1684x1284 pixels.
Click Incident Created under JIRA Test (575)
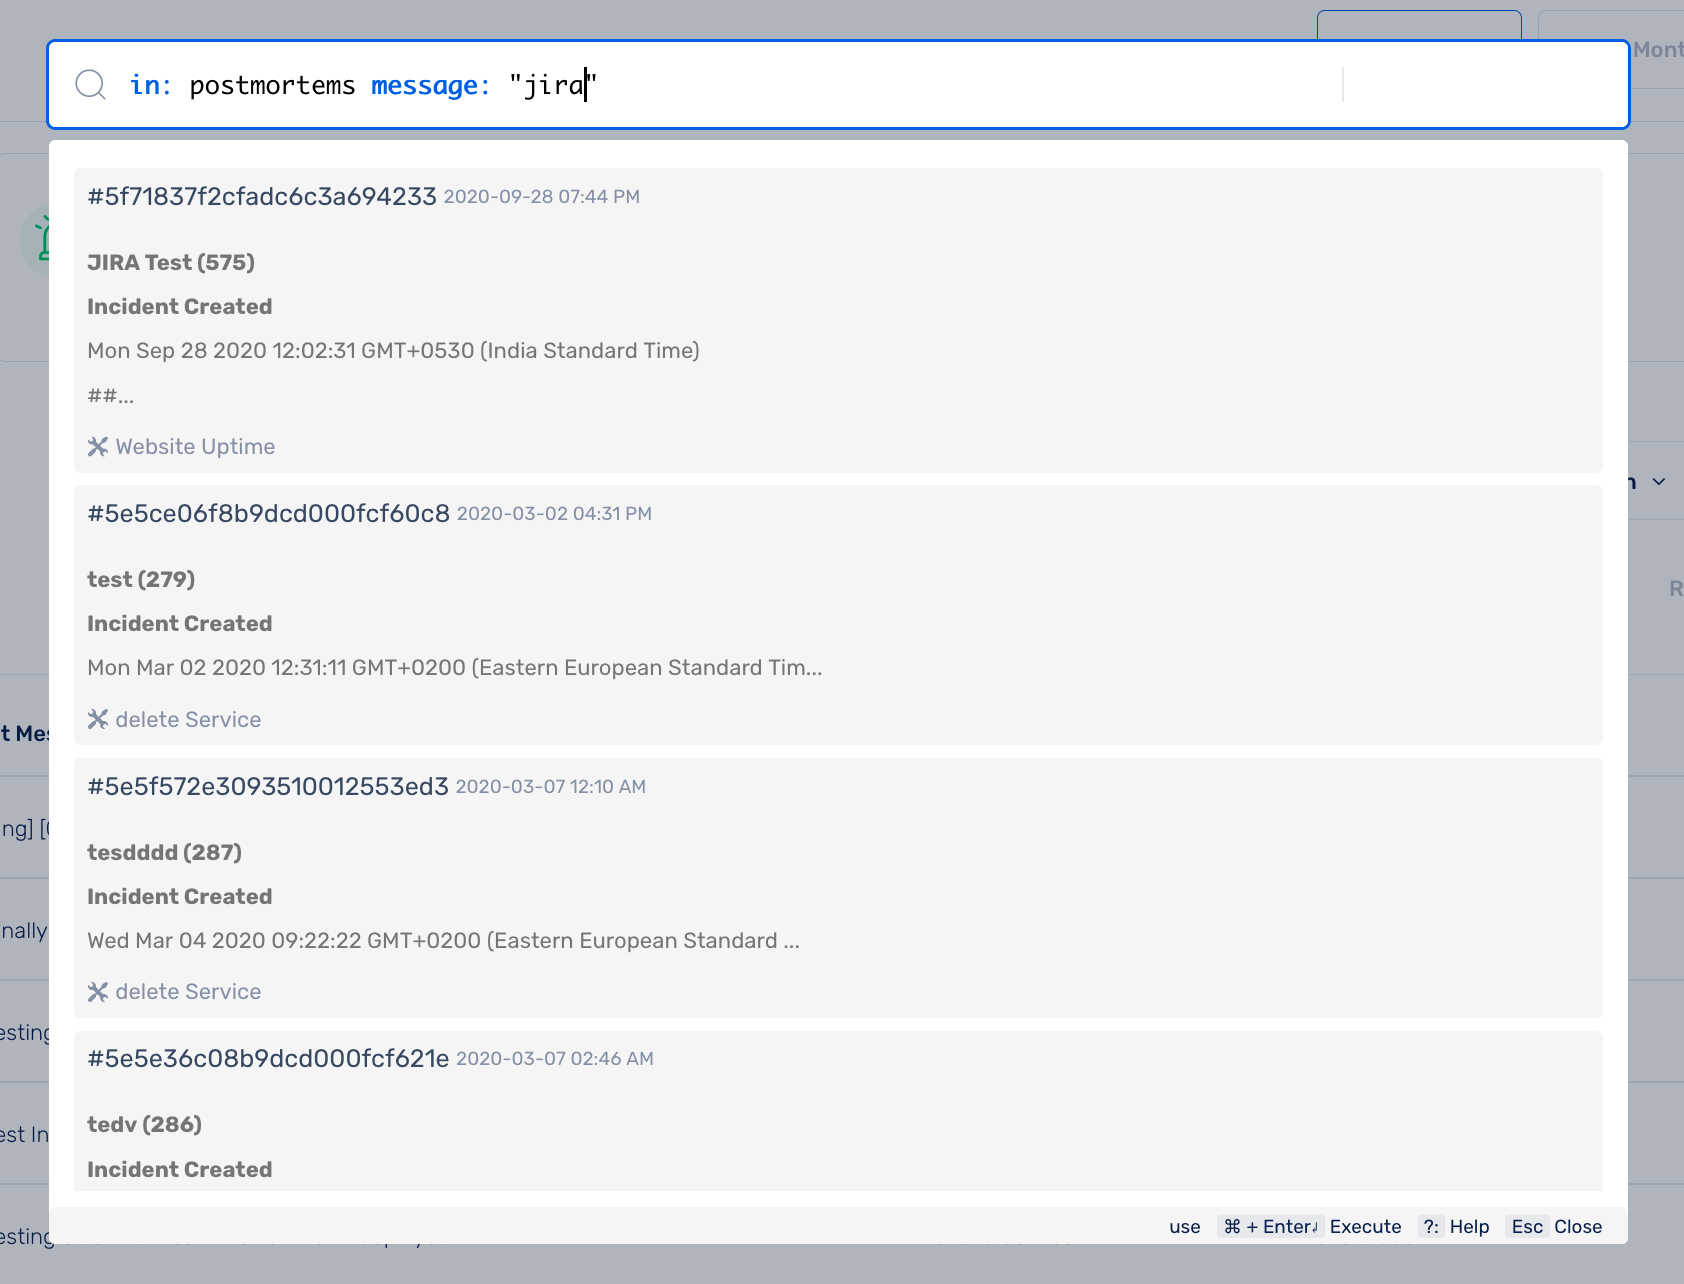point(180,306)
